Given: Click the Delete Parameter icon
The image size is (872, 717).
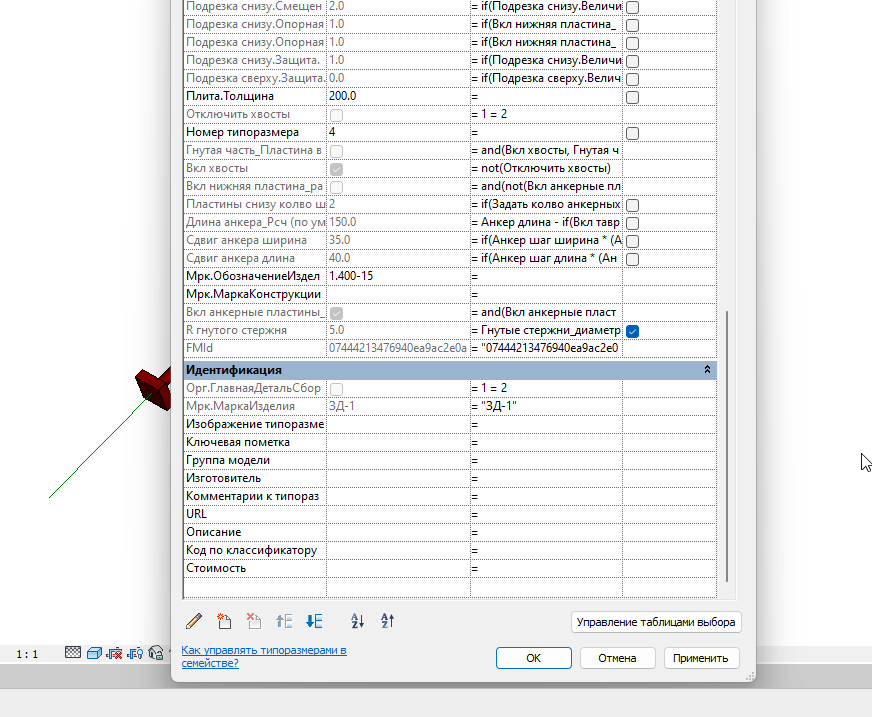Looking at the screenshot, I should point(254,621).
